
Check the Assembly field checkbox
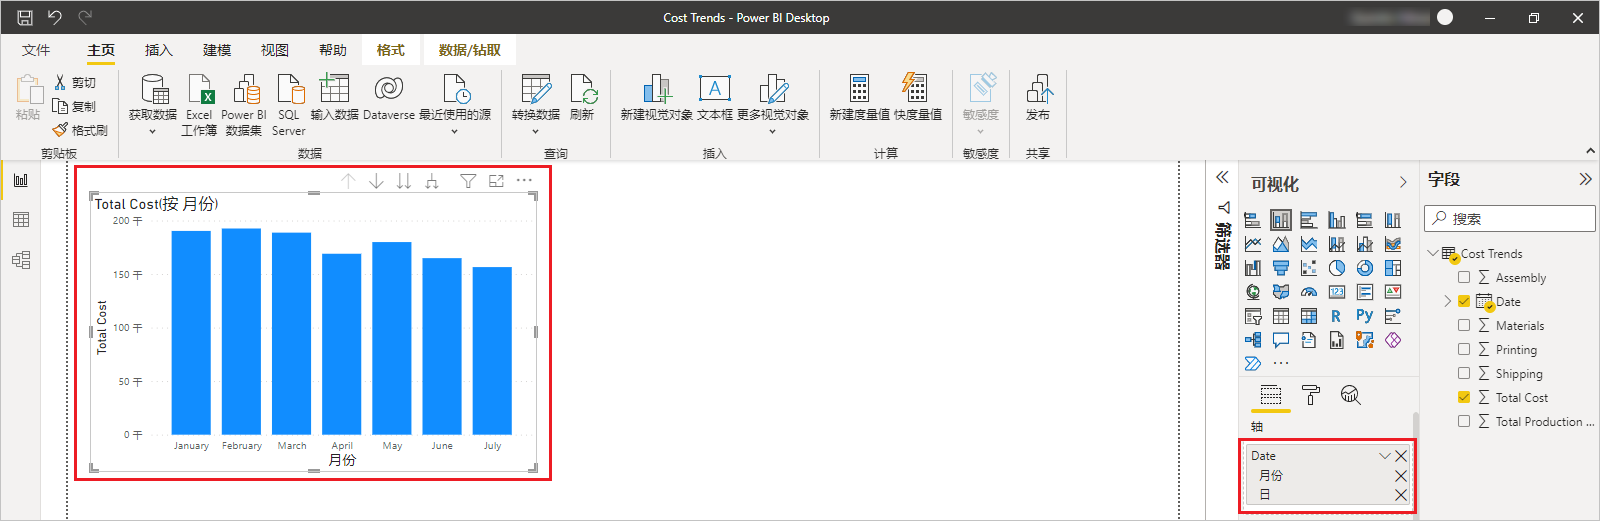point(1464,277)
